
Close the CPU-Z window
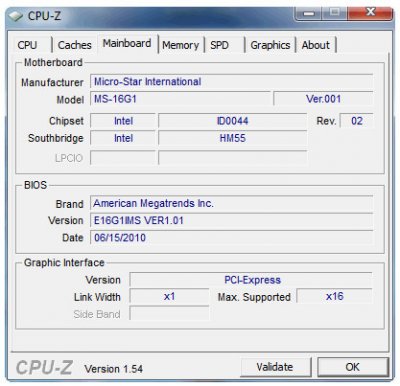[x=370, y=13]
